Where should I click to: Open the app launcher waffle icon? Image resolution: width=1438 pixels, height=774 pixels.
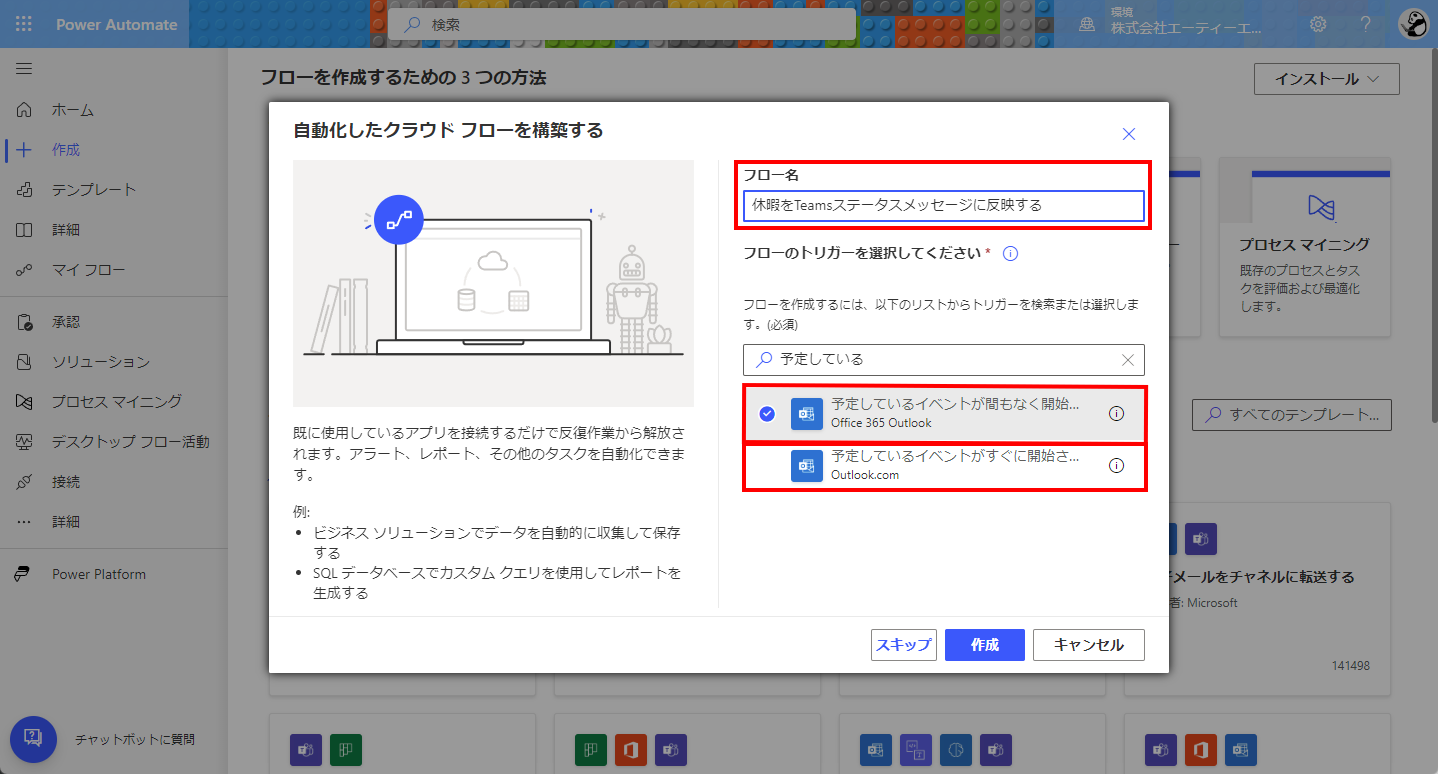pos(24,24)
